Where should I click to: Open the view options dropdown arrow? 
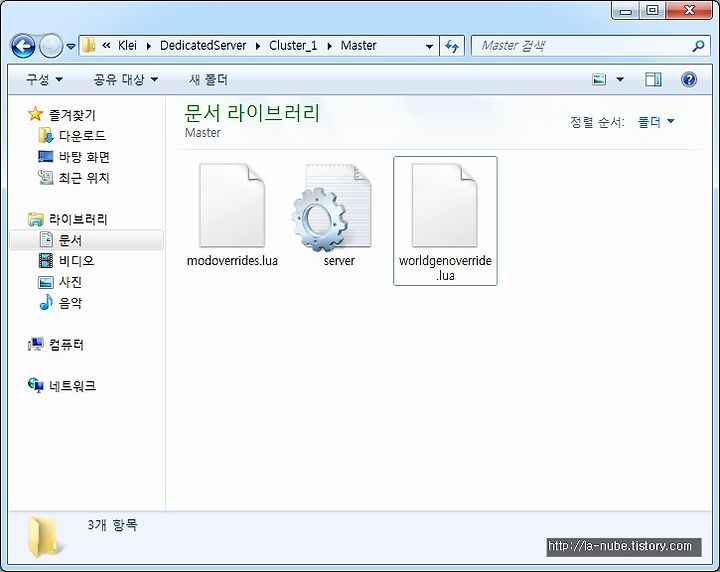point(620,80)
